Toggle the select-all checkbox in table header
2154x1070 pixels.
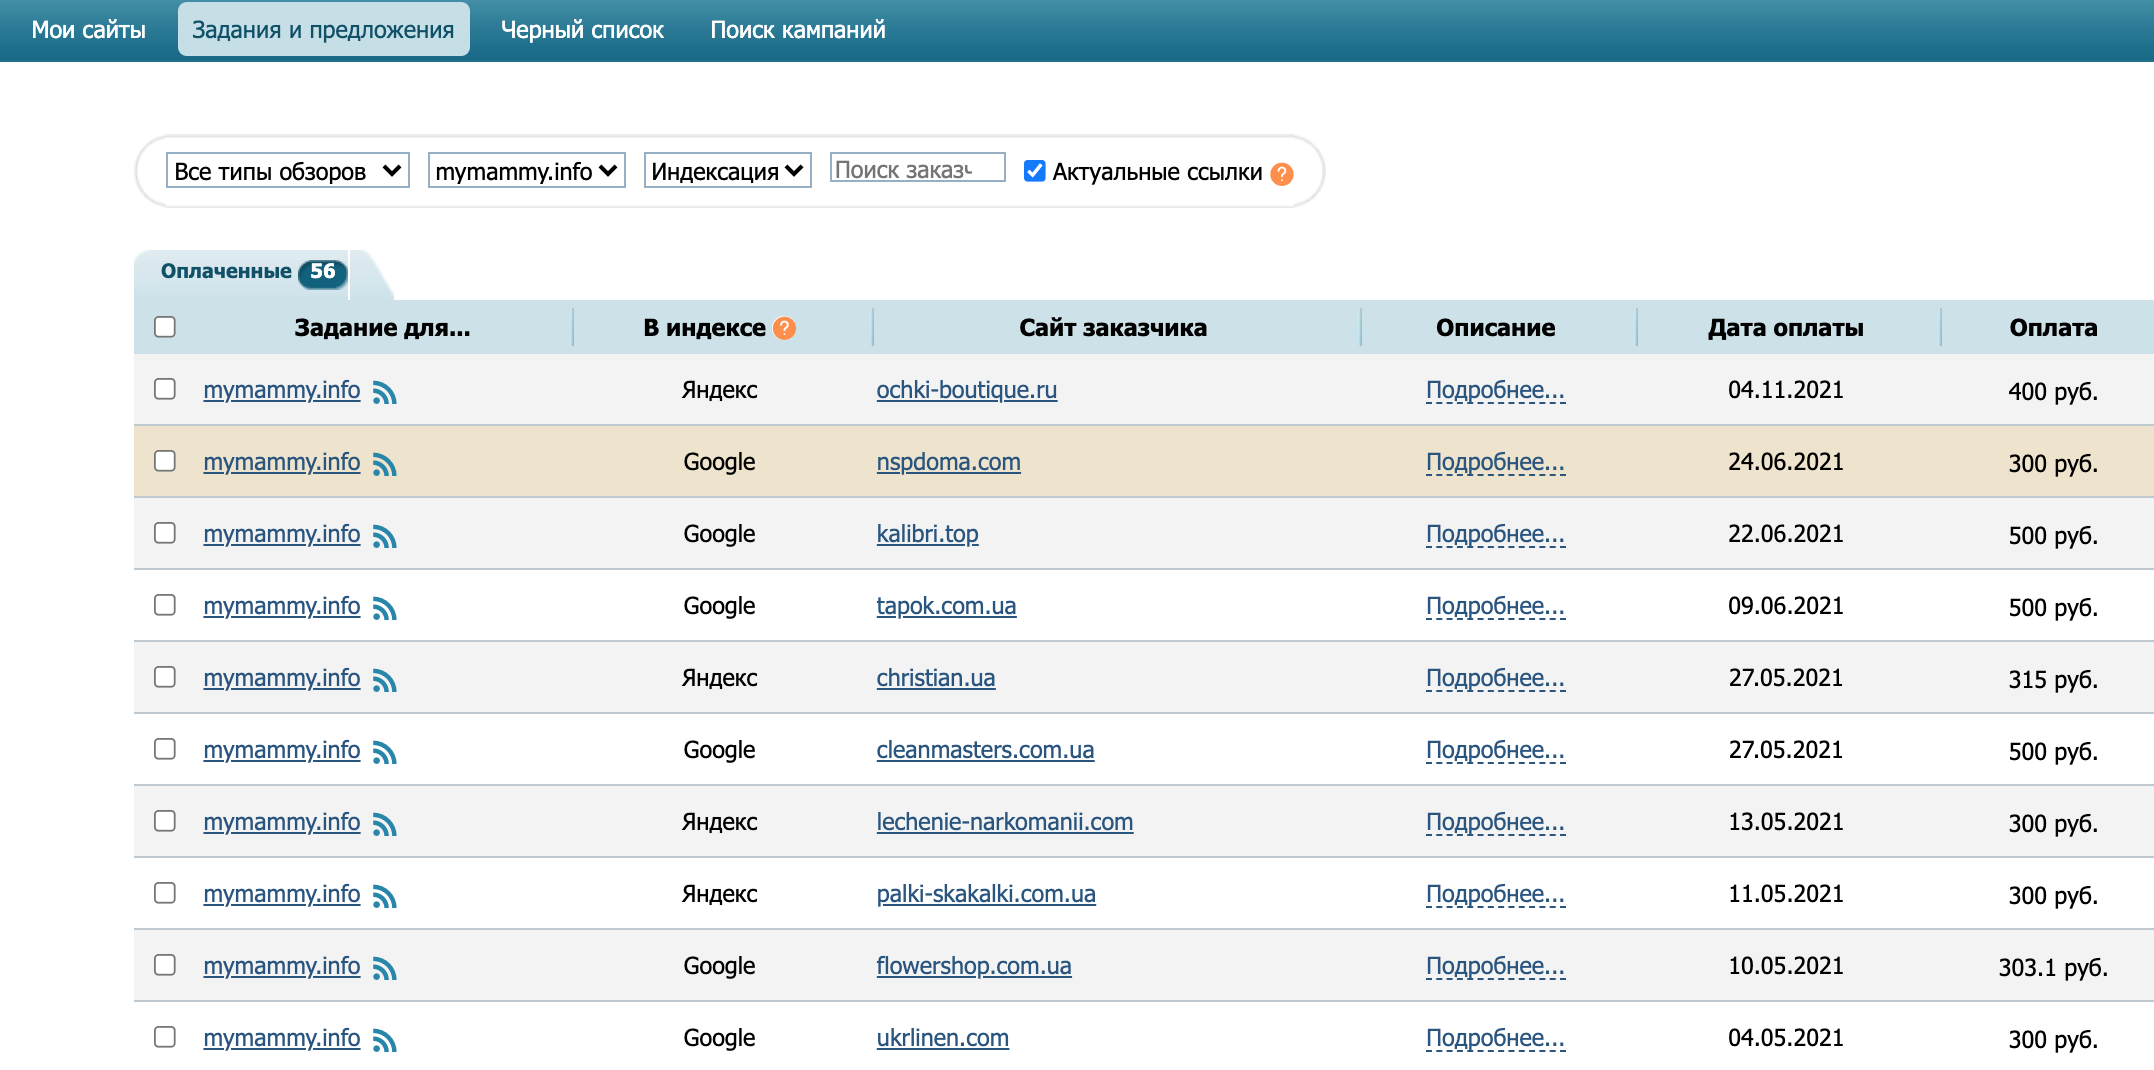pyautogui.click(x=165, y=327)
